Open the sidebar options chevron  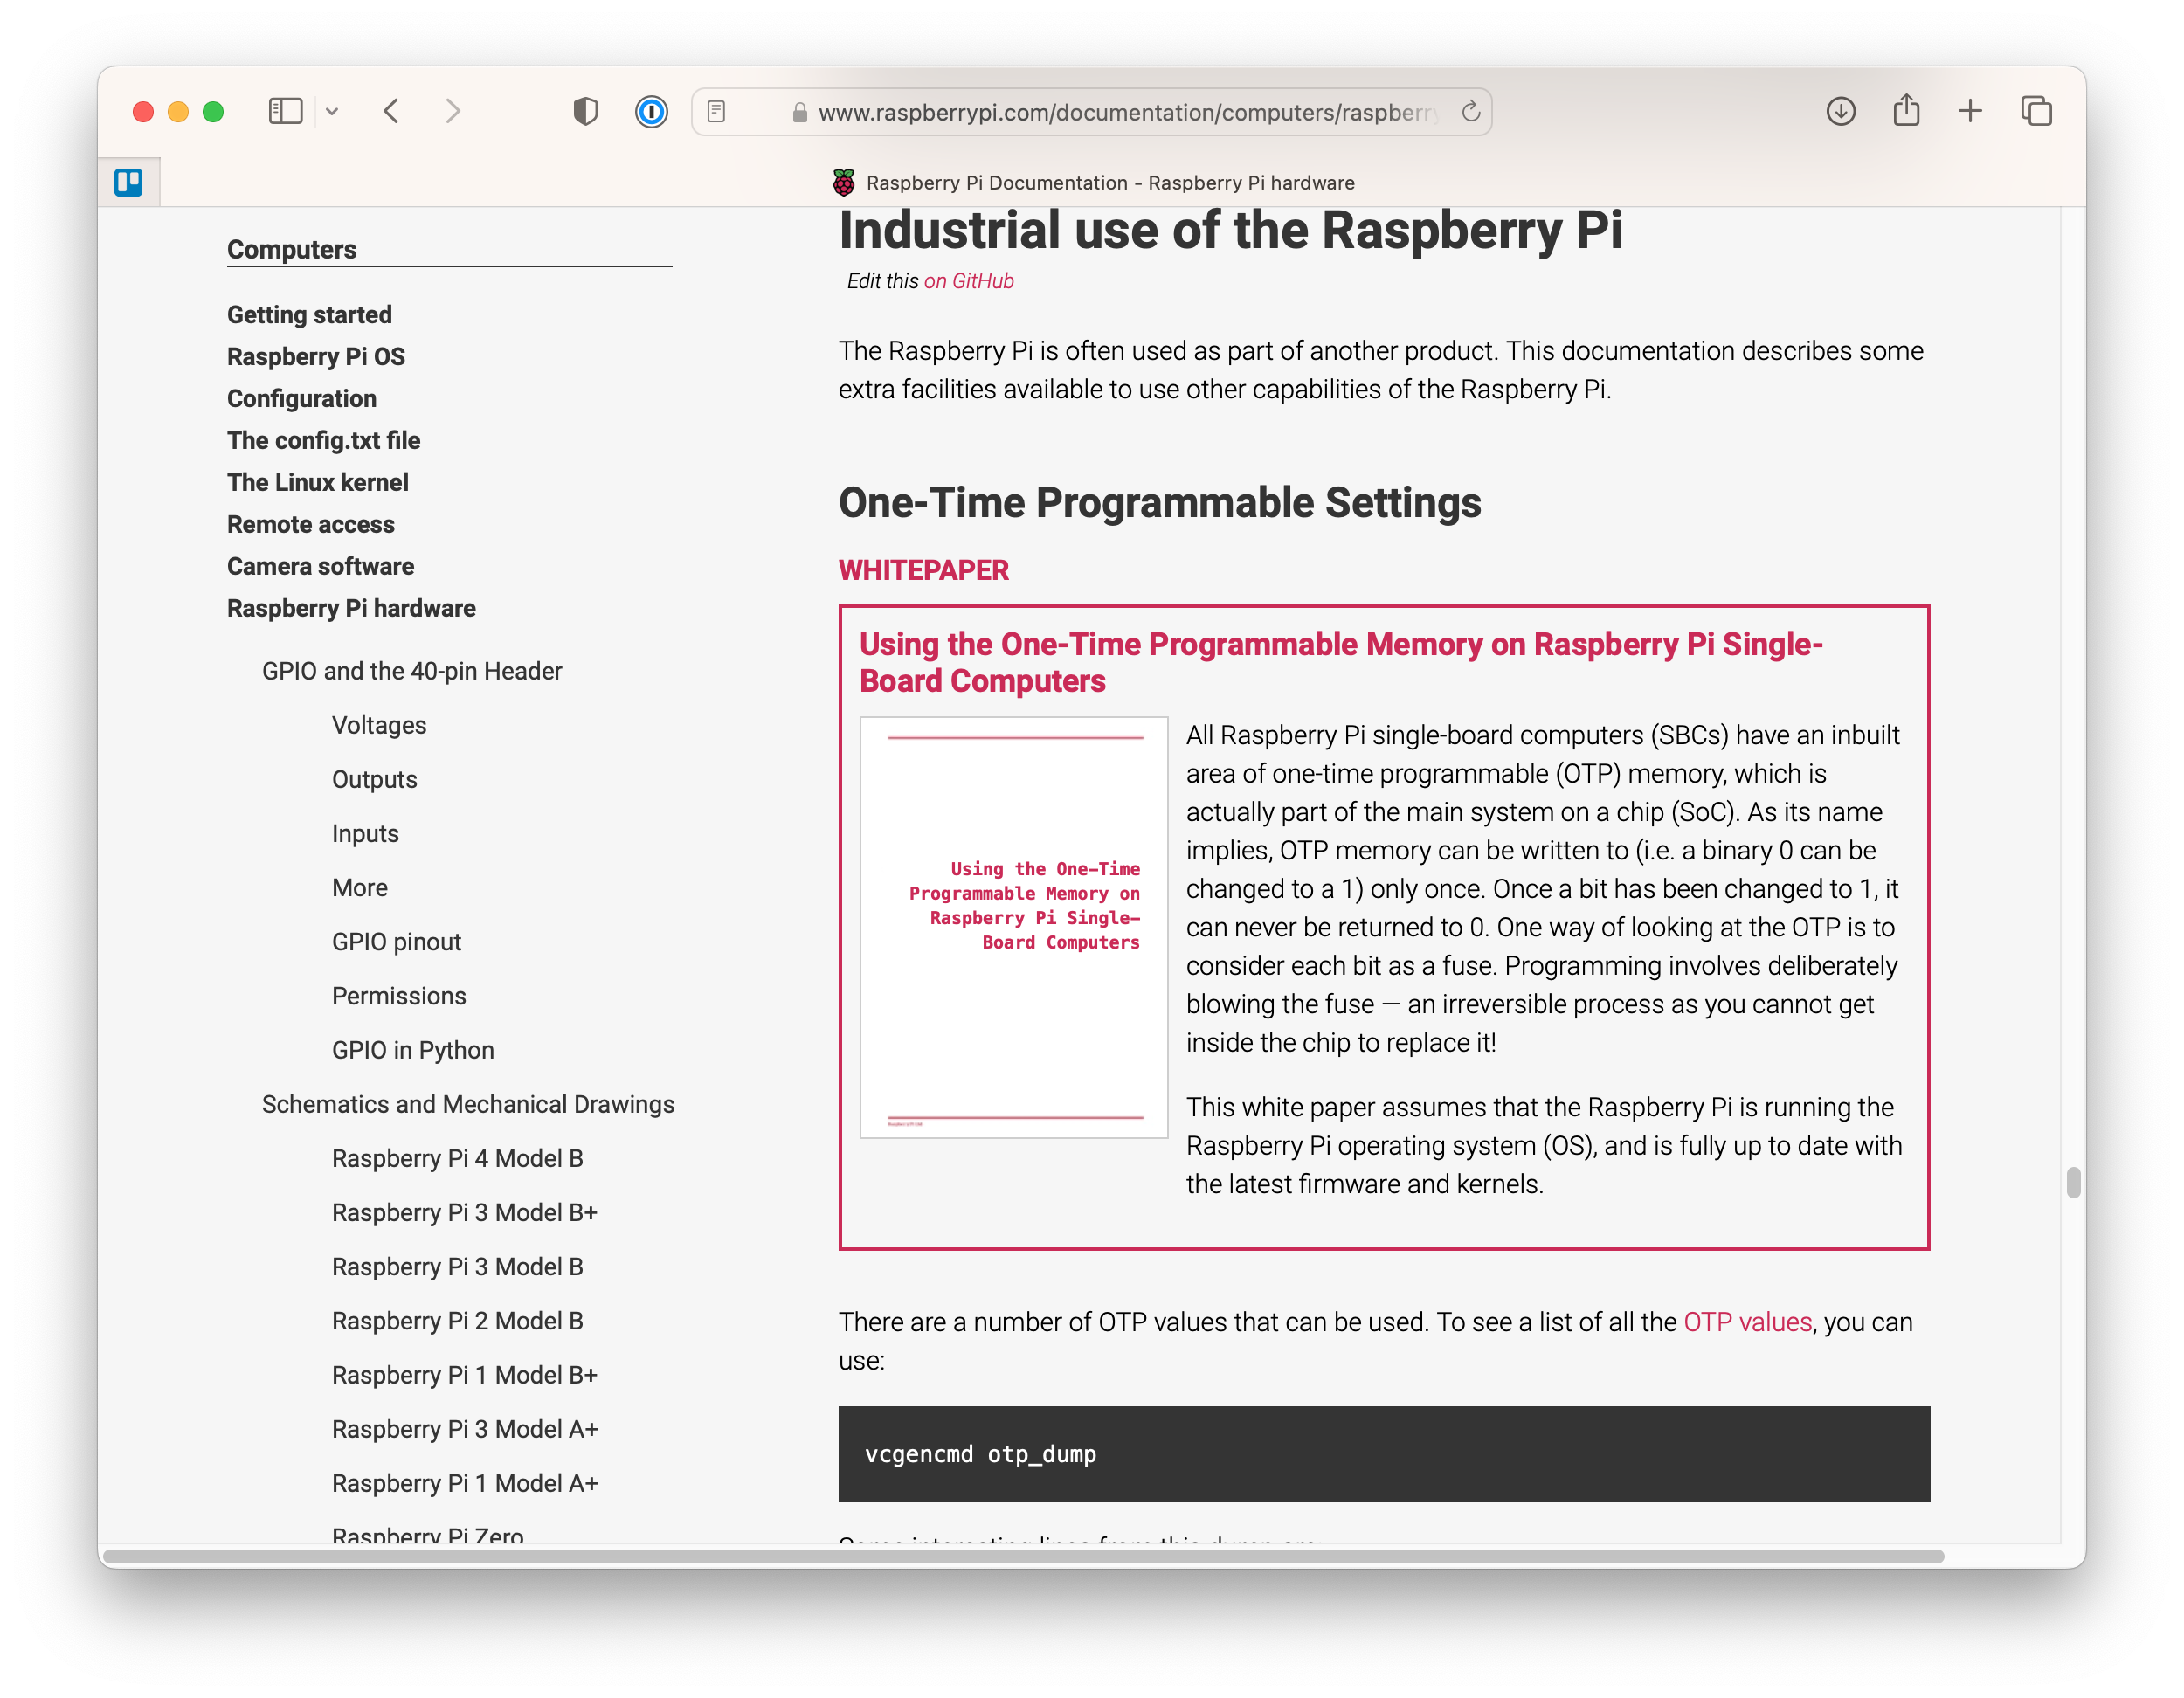click(333, 111)
